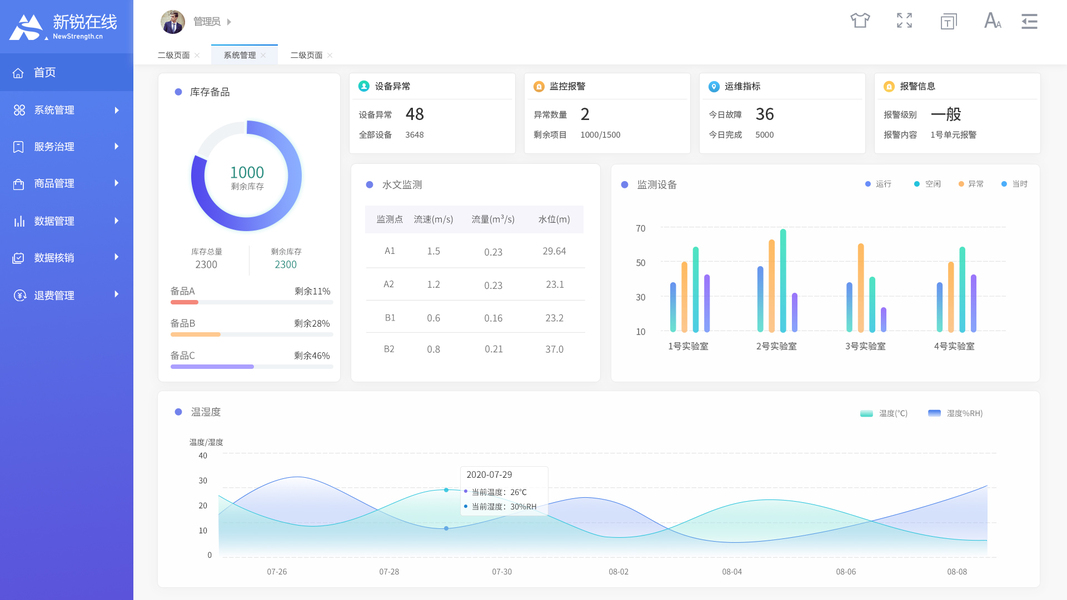Select the A1 monitoring point row
This screenshot has width=1067, height=600.
(475, 251)
